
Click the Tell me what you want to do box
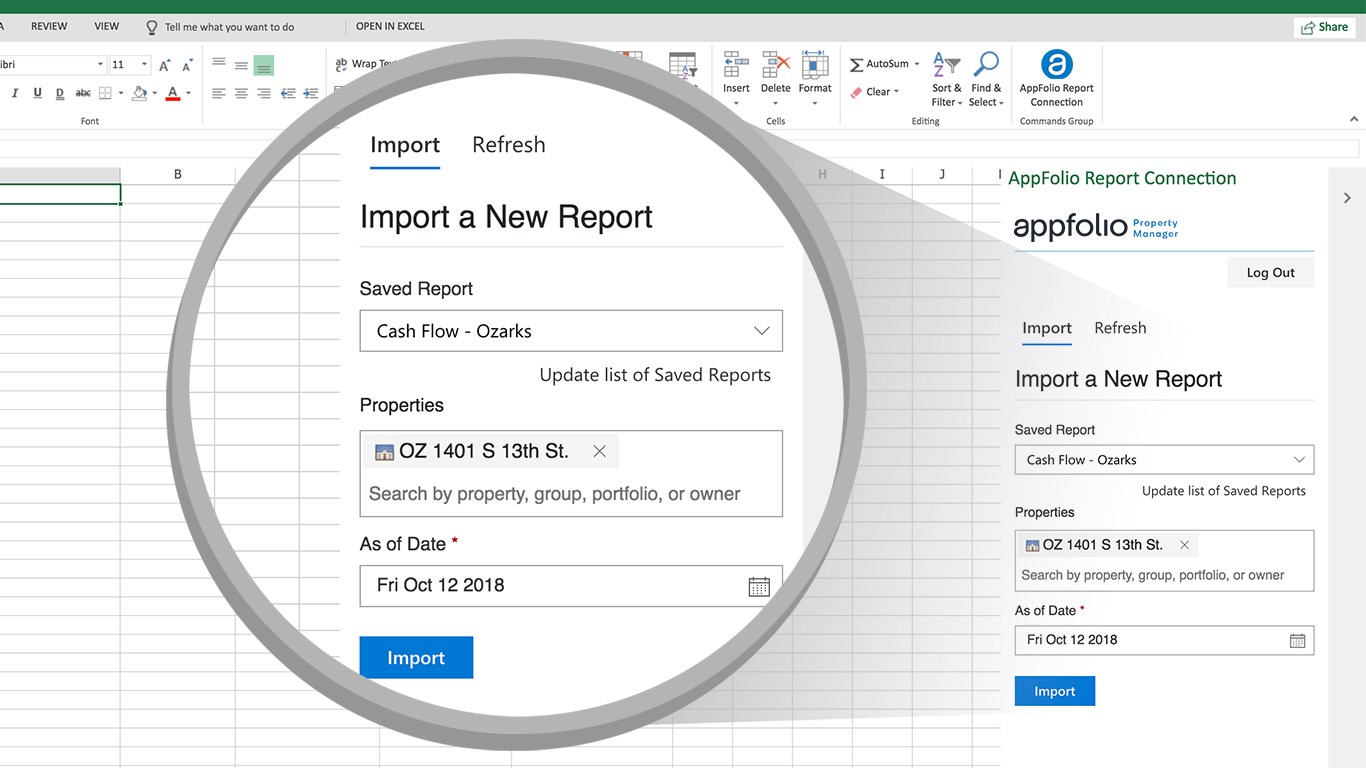(220, 27)
